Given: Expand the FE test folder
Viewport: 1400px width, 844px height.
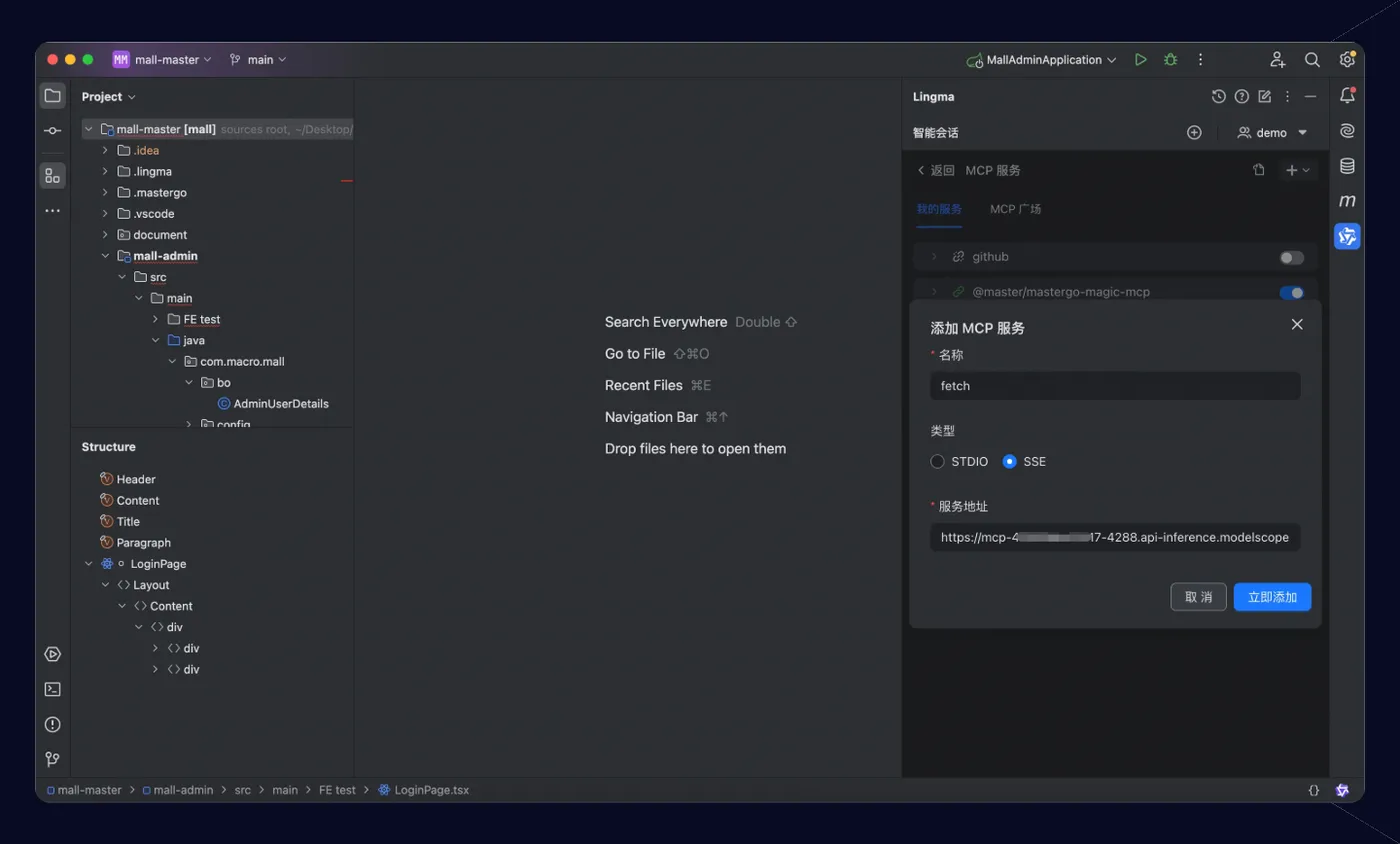Looking at the screenshot, I should pos(156,319).
